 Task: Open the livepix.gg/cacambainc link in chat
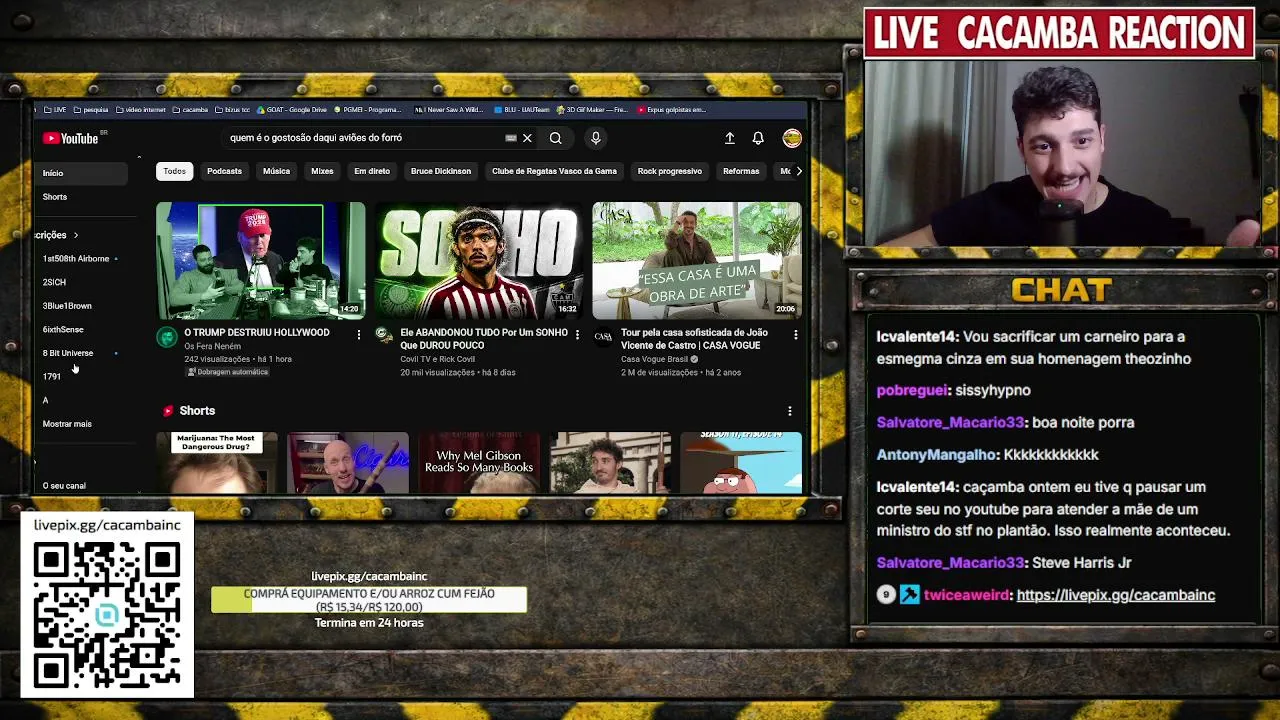pyautogui.click(x=1115, y=595)
